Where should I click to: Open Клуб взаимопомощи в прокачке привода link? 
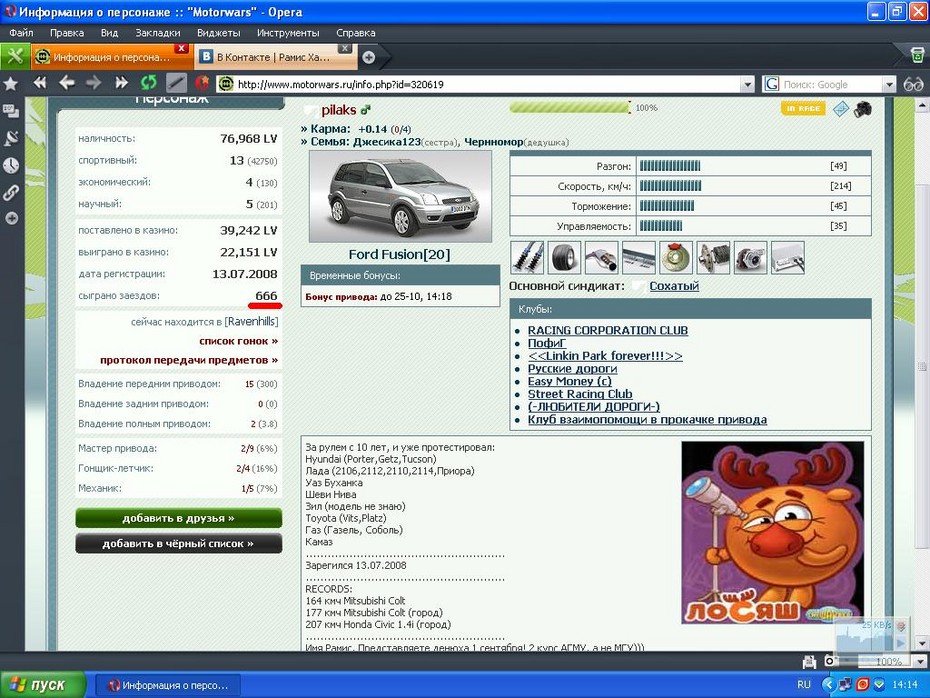[x=647, y=419]
